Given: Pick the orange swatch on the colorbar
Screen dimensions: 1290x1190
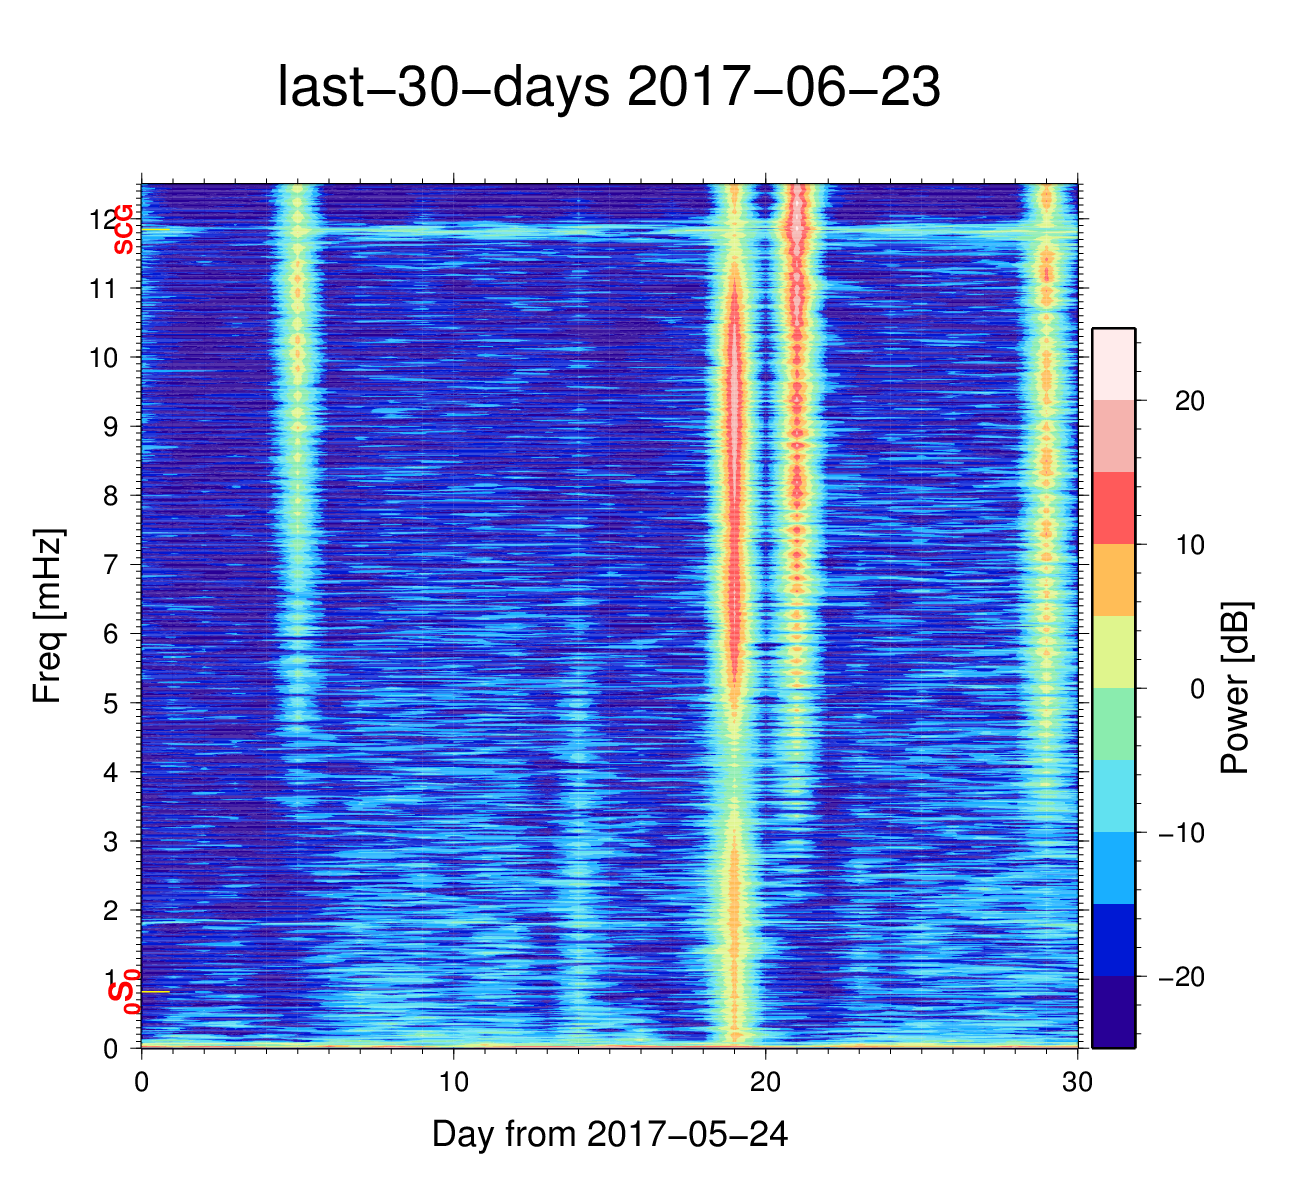Looking at the screenshot, I should click(x=1113, y=580).
